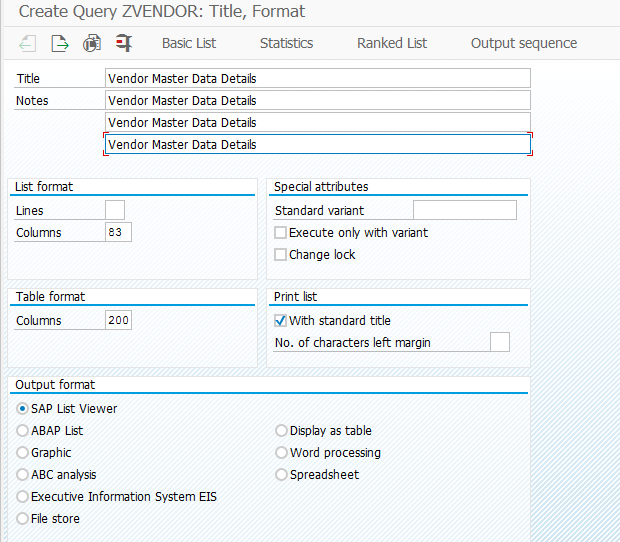Click the Table format Columns field showing 200
Image resolution: width=620 pixels, height=542 pixels.
click(x=118, y=320)
